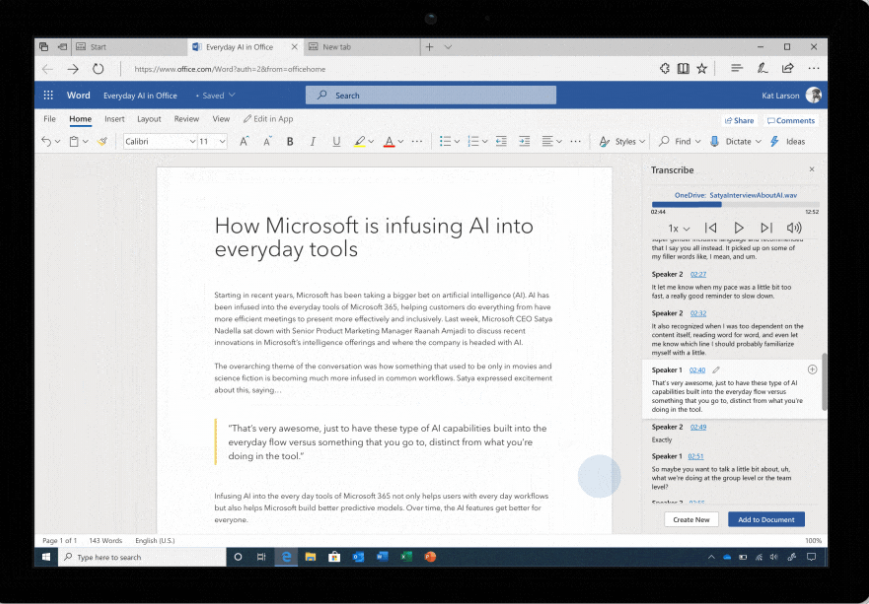Apply the yellow text highlight color
The image size is (869, 604).
pyautogui.click(x=360, y=141)
